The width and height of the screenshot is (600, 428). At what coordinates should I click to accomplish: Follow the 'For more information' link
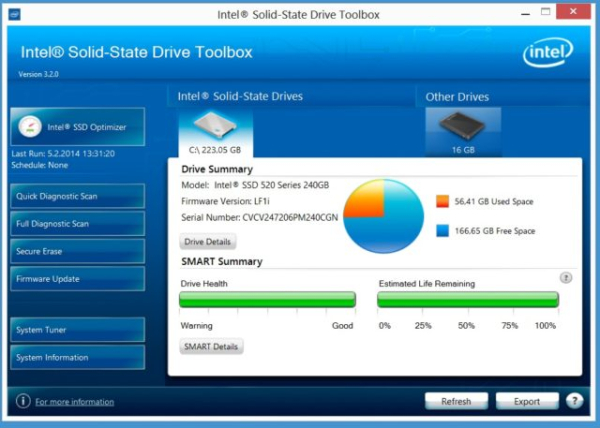click(x=75, y=402)
